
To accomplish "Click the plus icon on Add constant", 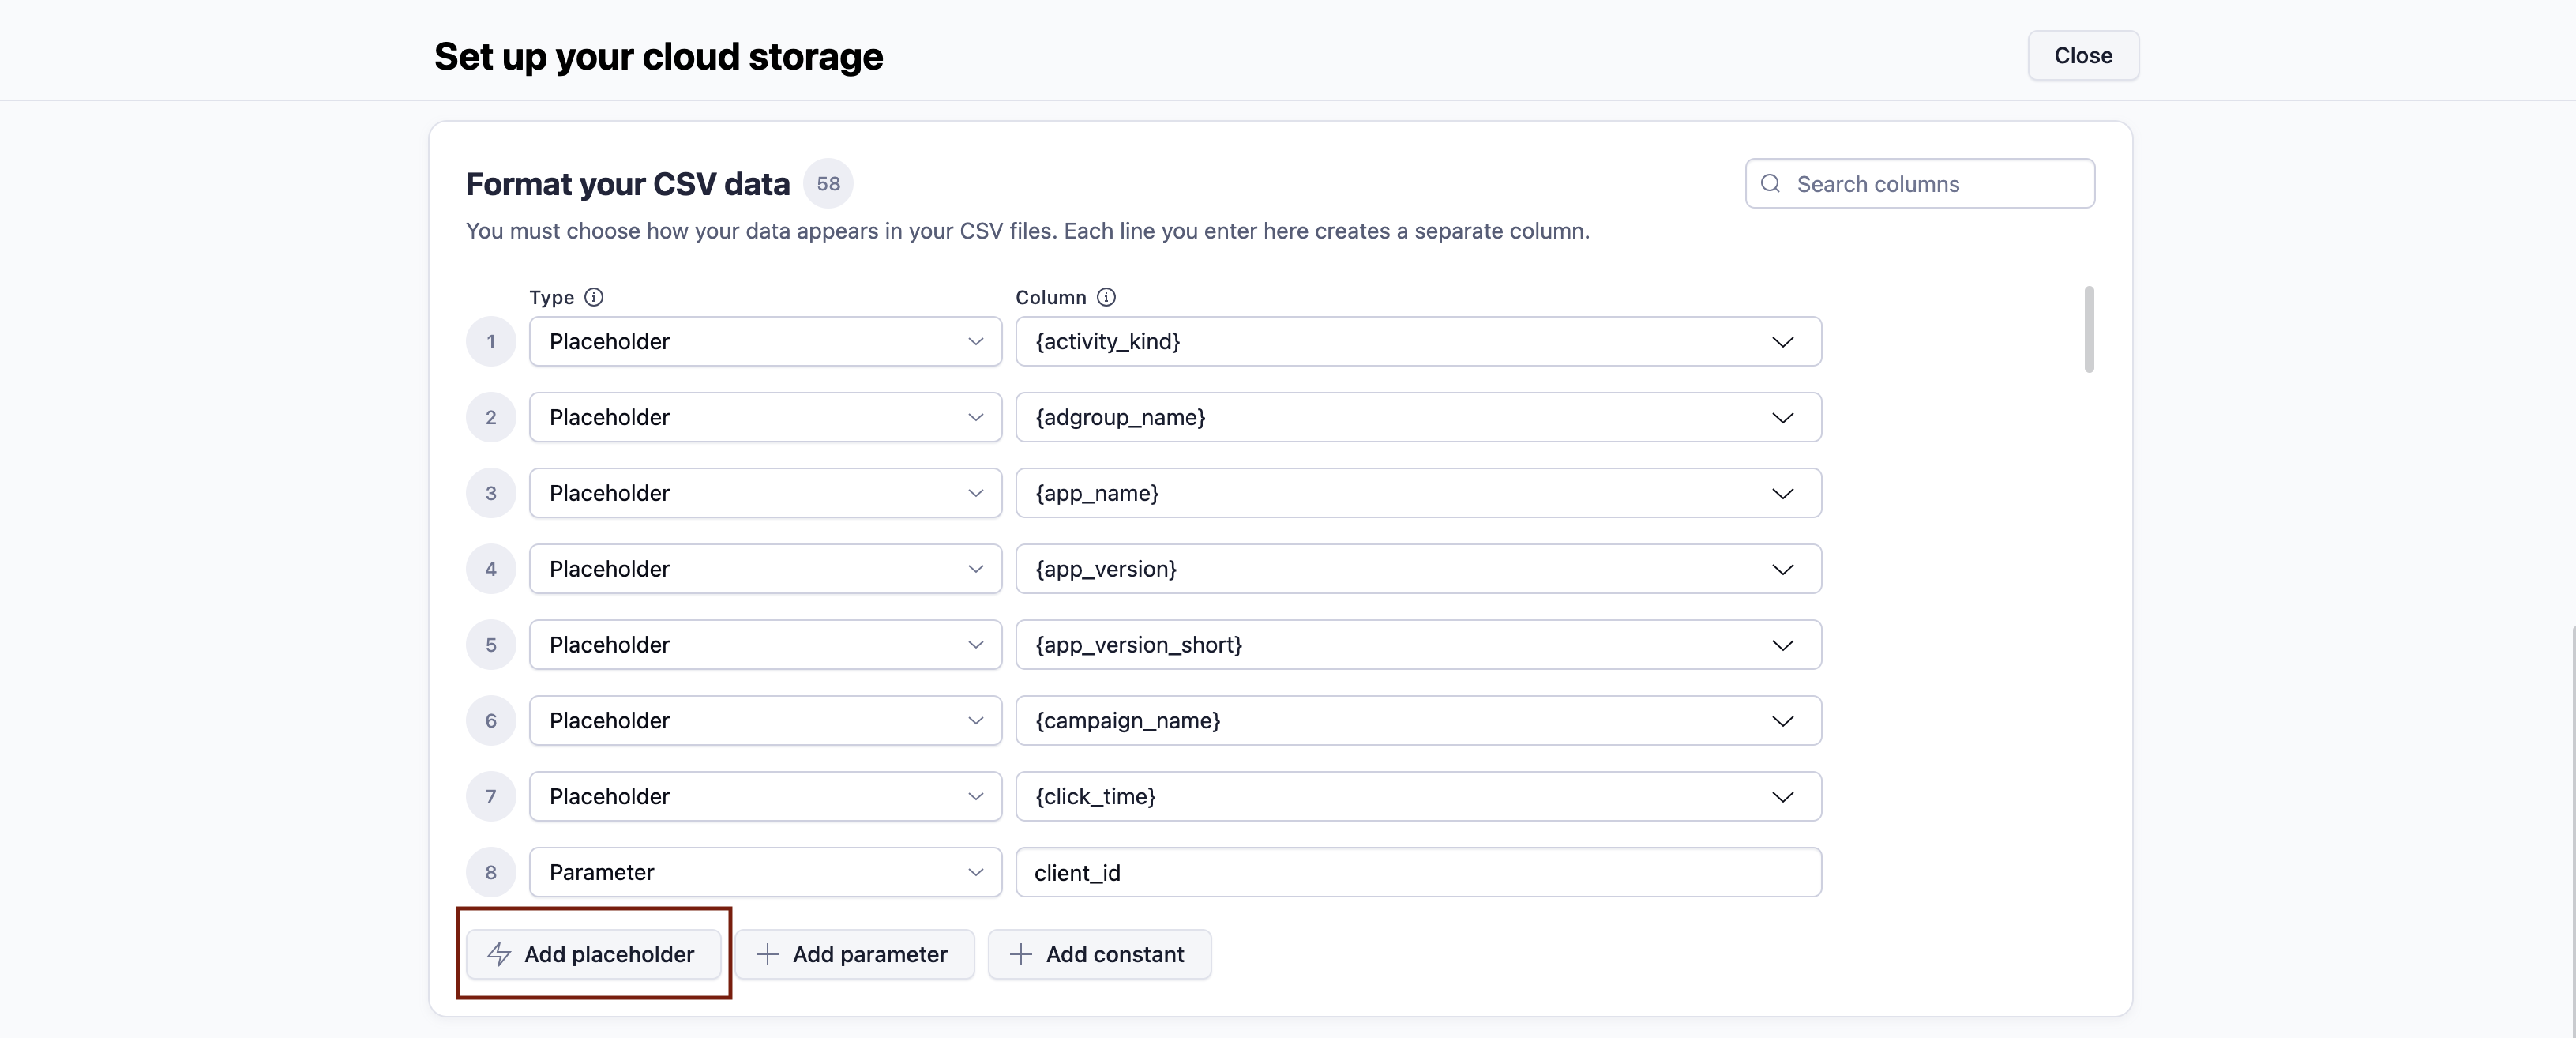I will click(1020, 954).
